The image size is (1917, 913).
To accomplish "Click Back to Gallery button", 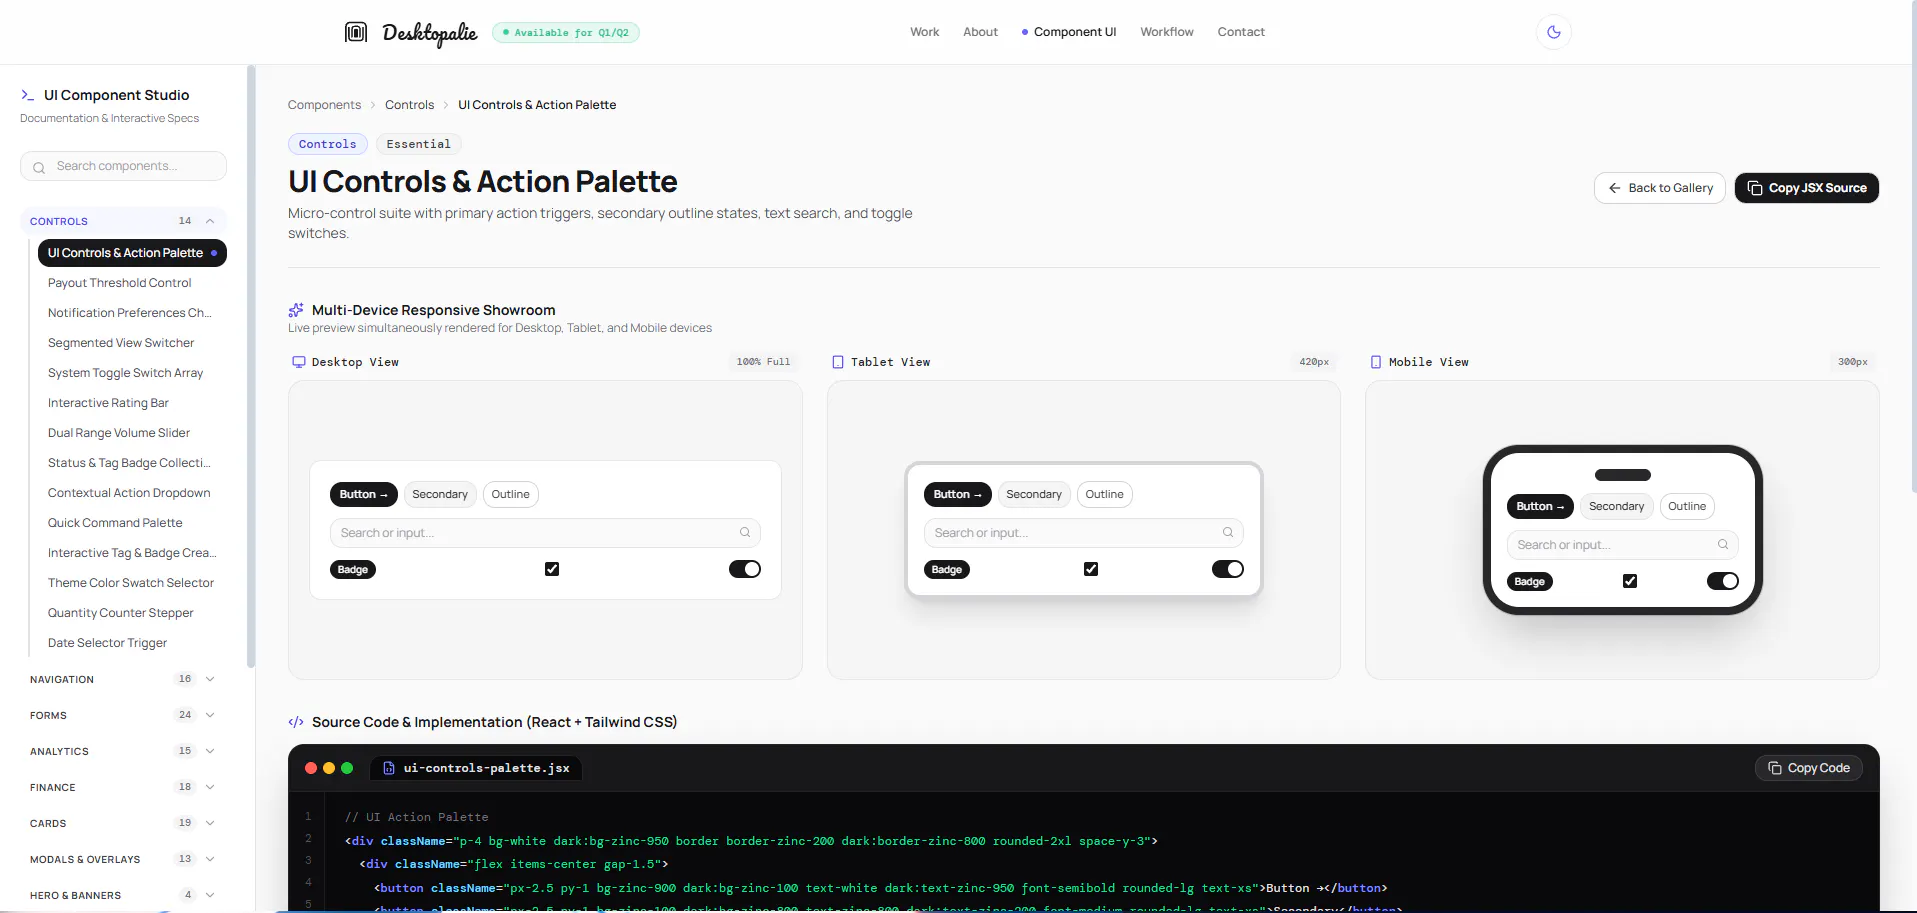I will 1660,188.
